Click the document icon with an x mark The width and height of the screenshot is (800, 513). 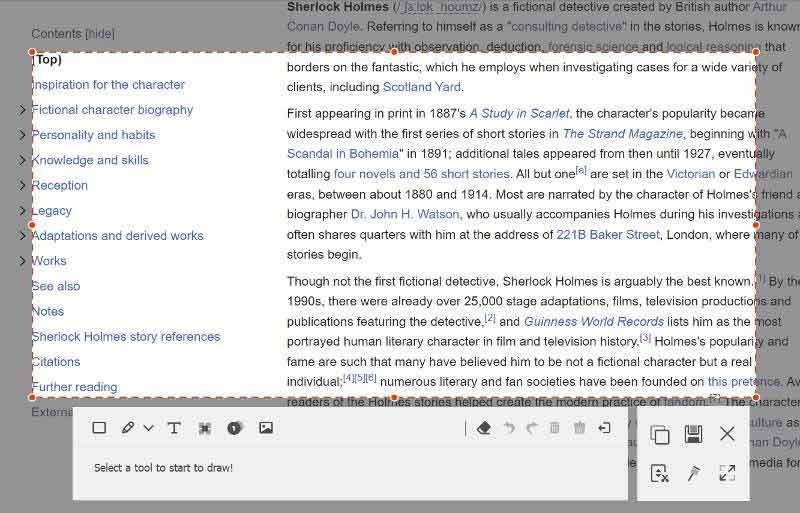[660, 473]
